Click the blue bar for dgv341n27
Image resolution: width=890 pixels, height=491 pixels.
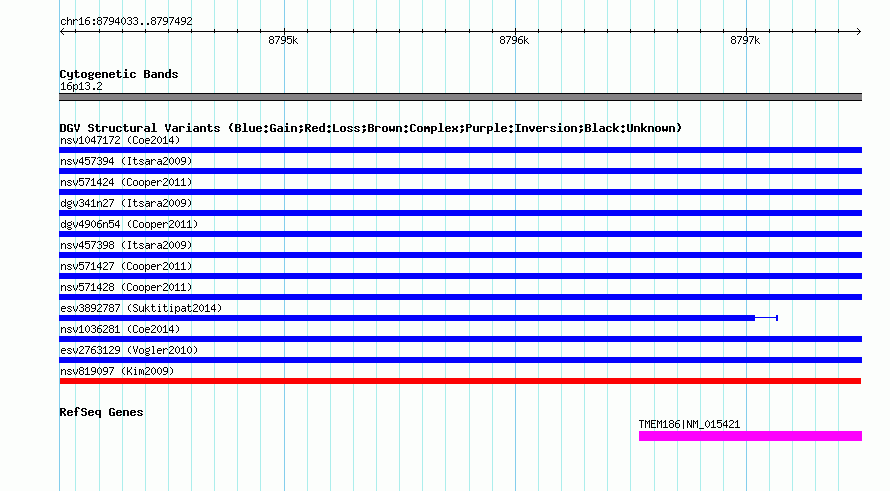click(460, 213)
